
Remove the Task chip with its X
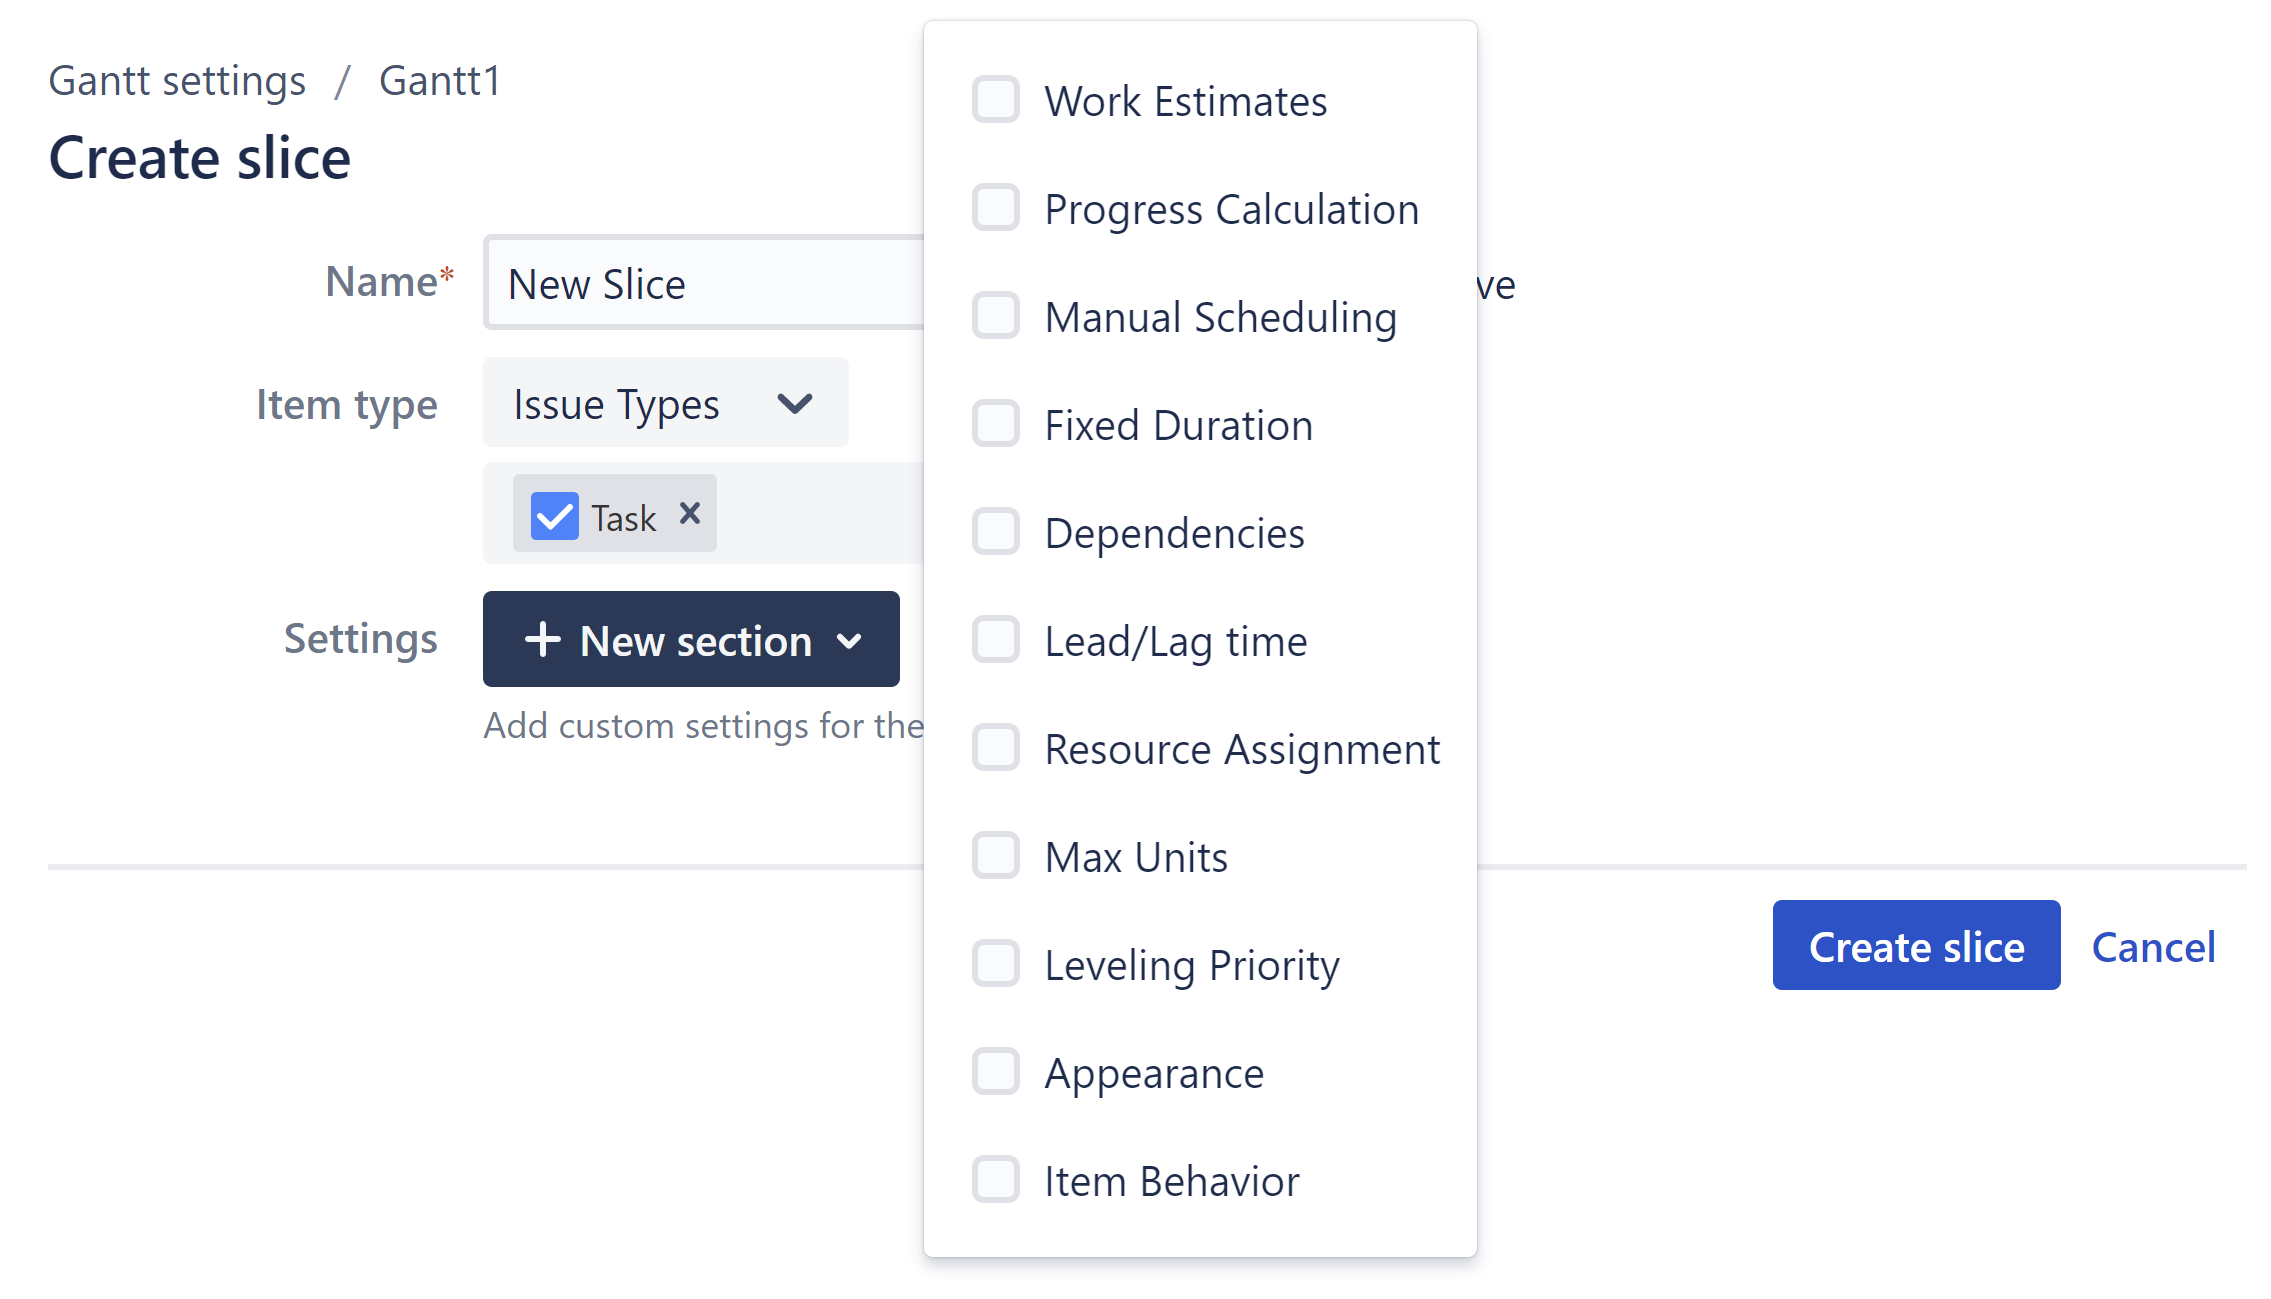pyautogui.click(x=690, y=514)
